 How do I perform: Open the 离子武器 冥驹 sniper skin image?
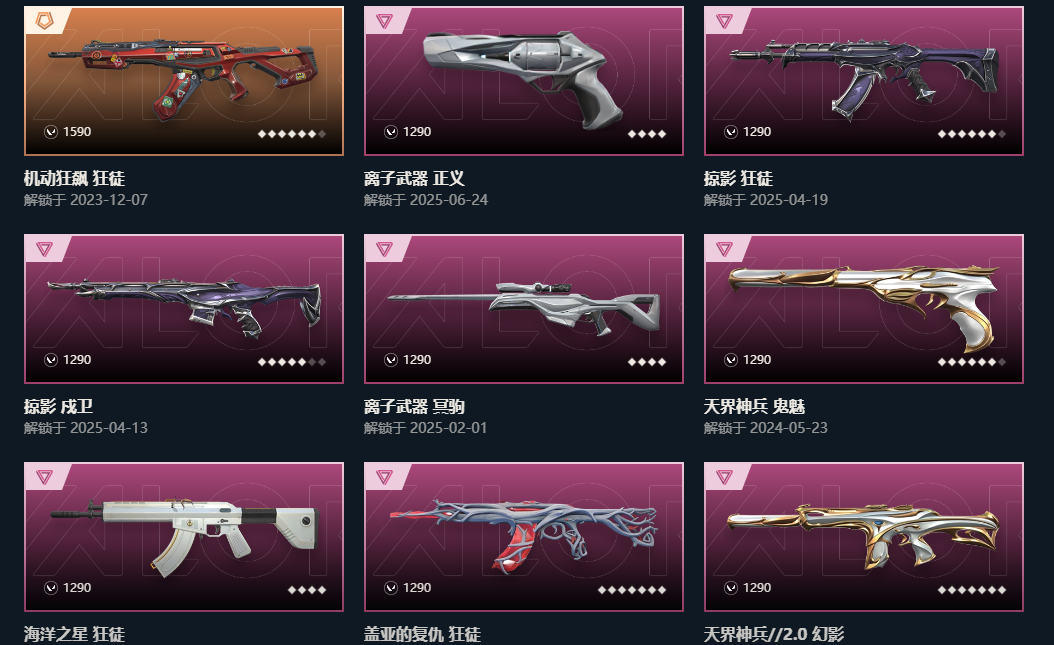pyautogui.click(x=524, y=308)
